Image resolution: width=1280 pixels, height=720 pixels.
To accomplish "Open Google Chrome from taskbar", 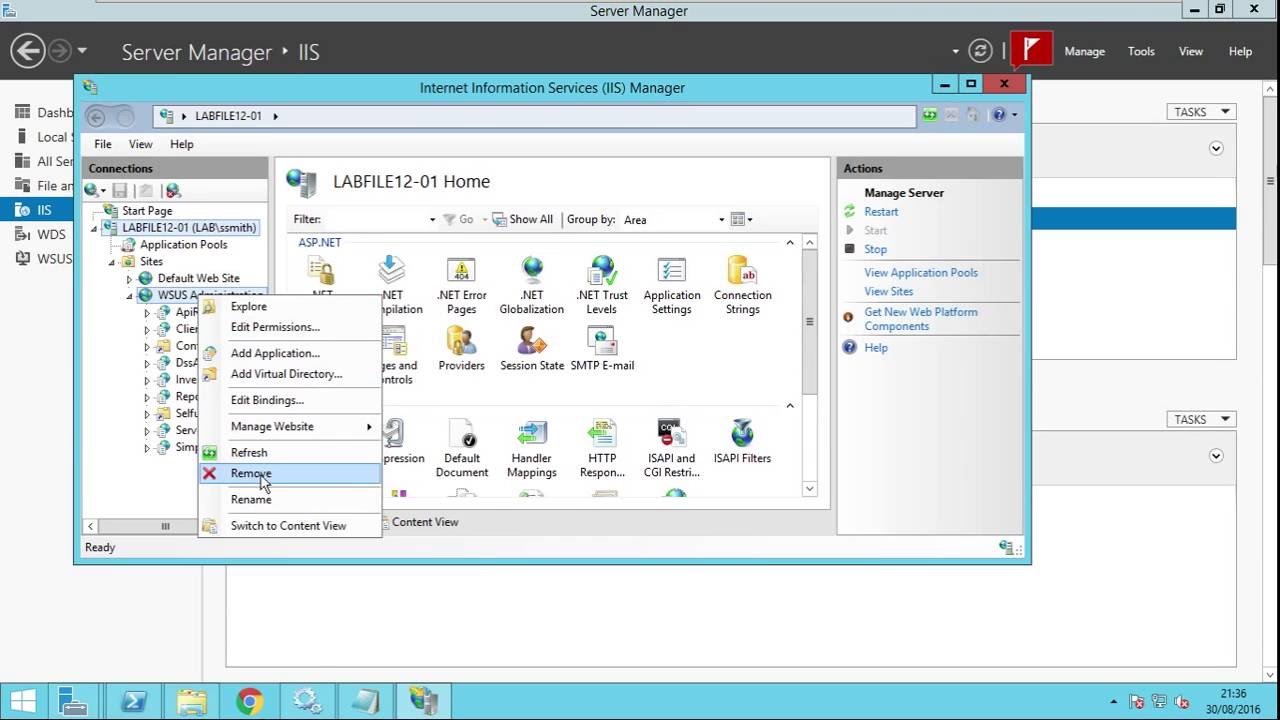I will pyautogui.click(x=250, y=701).
